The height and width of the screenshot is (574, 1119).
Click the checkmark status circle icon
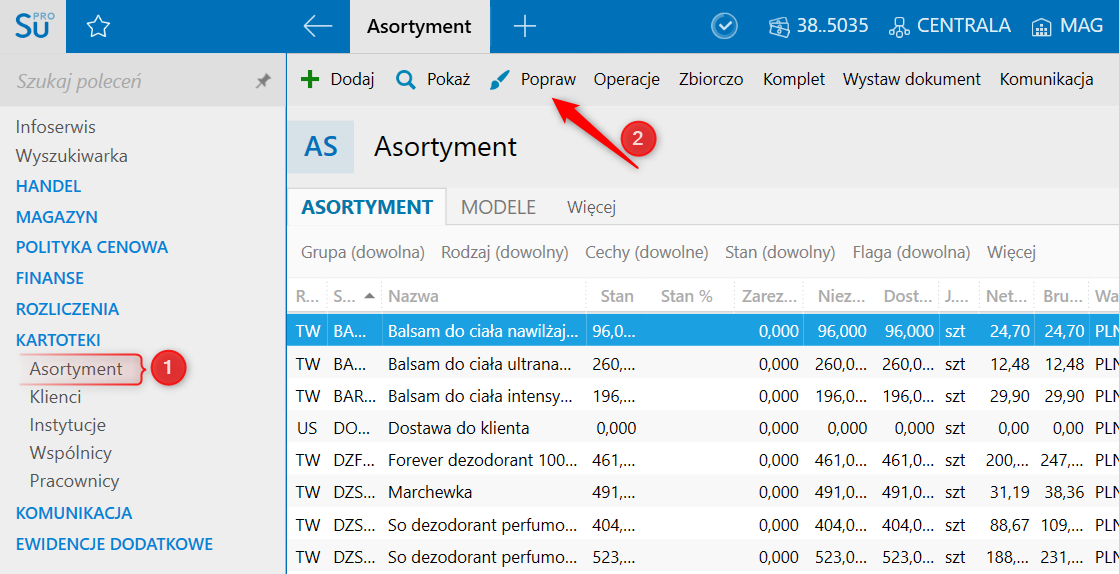pyautogui.click(x=724, y=27)
